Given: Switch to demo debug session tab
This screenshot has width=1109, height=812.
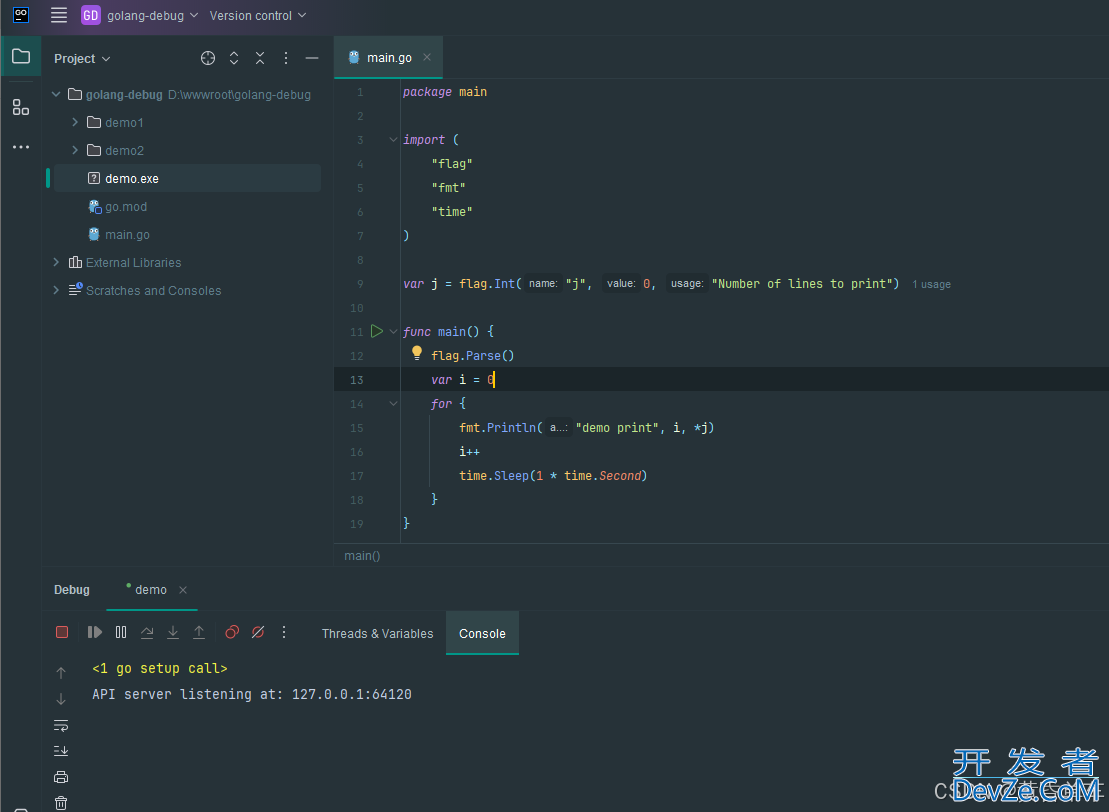Looking at the screenshot, I should [x=151, y=590].
